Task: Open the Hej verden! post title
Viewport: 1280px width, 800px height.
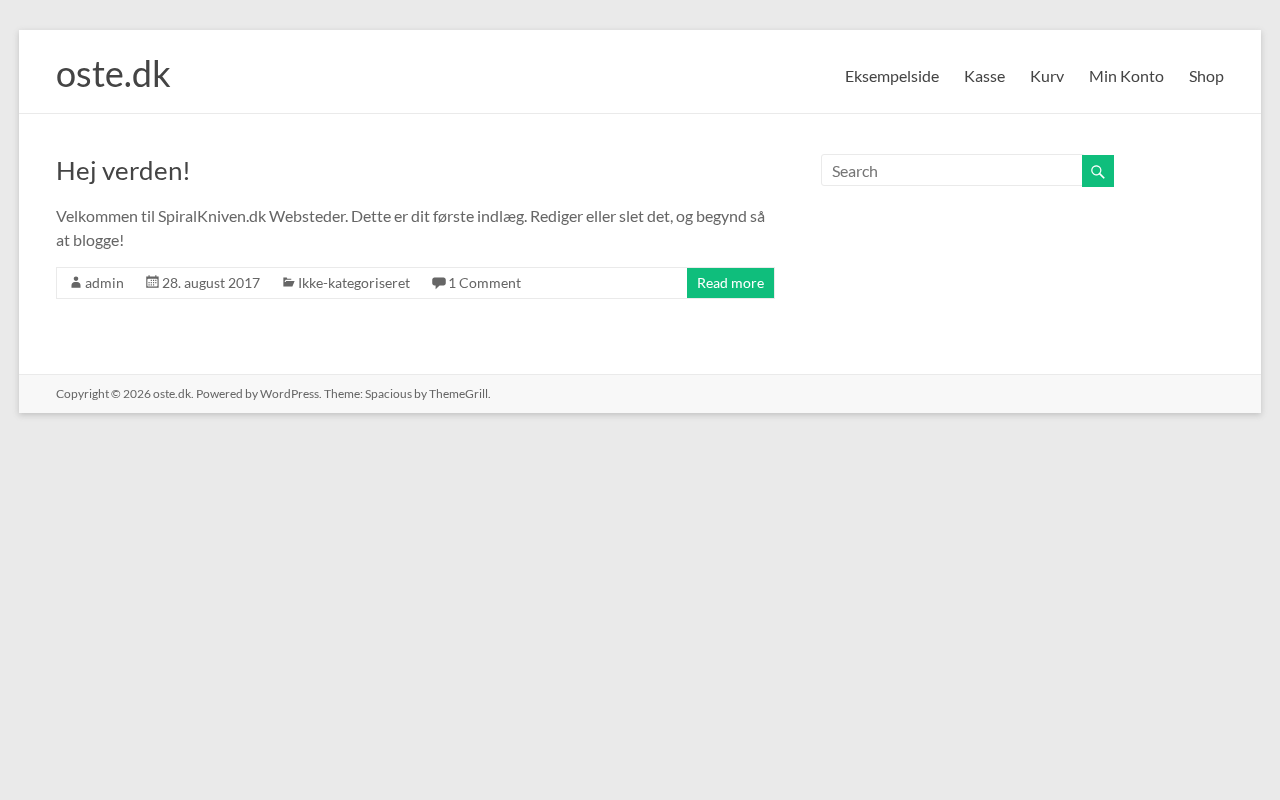Action: coord(123,171)
